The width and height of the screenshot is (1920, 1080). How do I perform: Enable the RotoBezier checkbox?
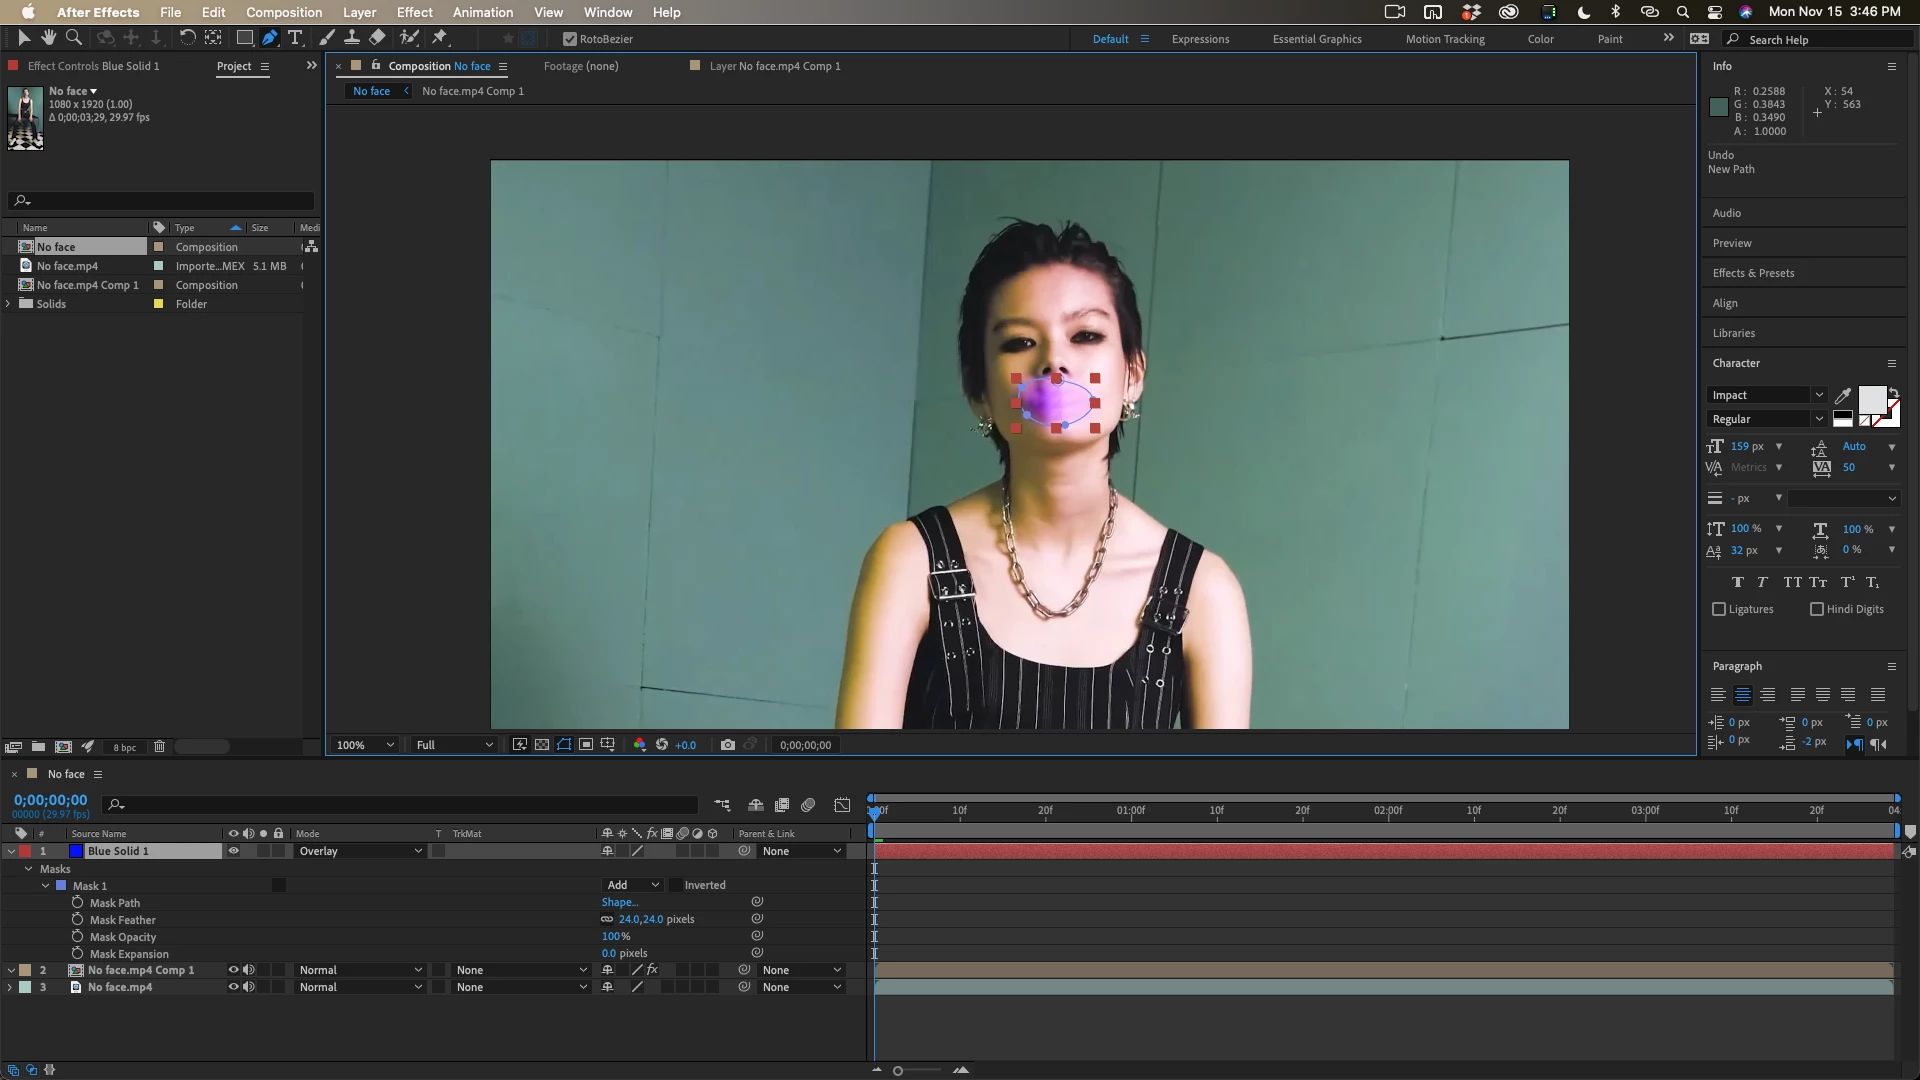tap(570, 39)
